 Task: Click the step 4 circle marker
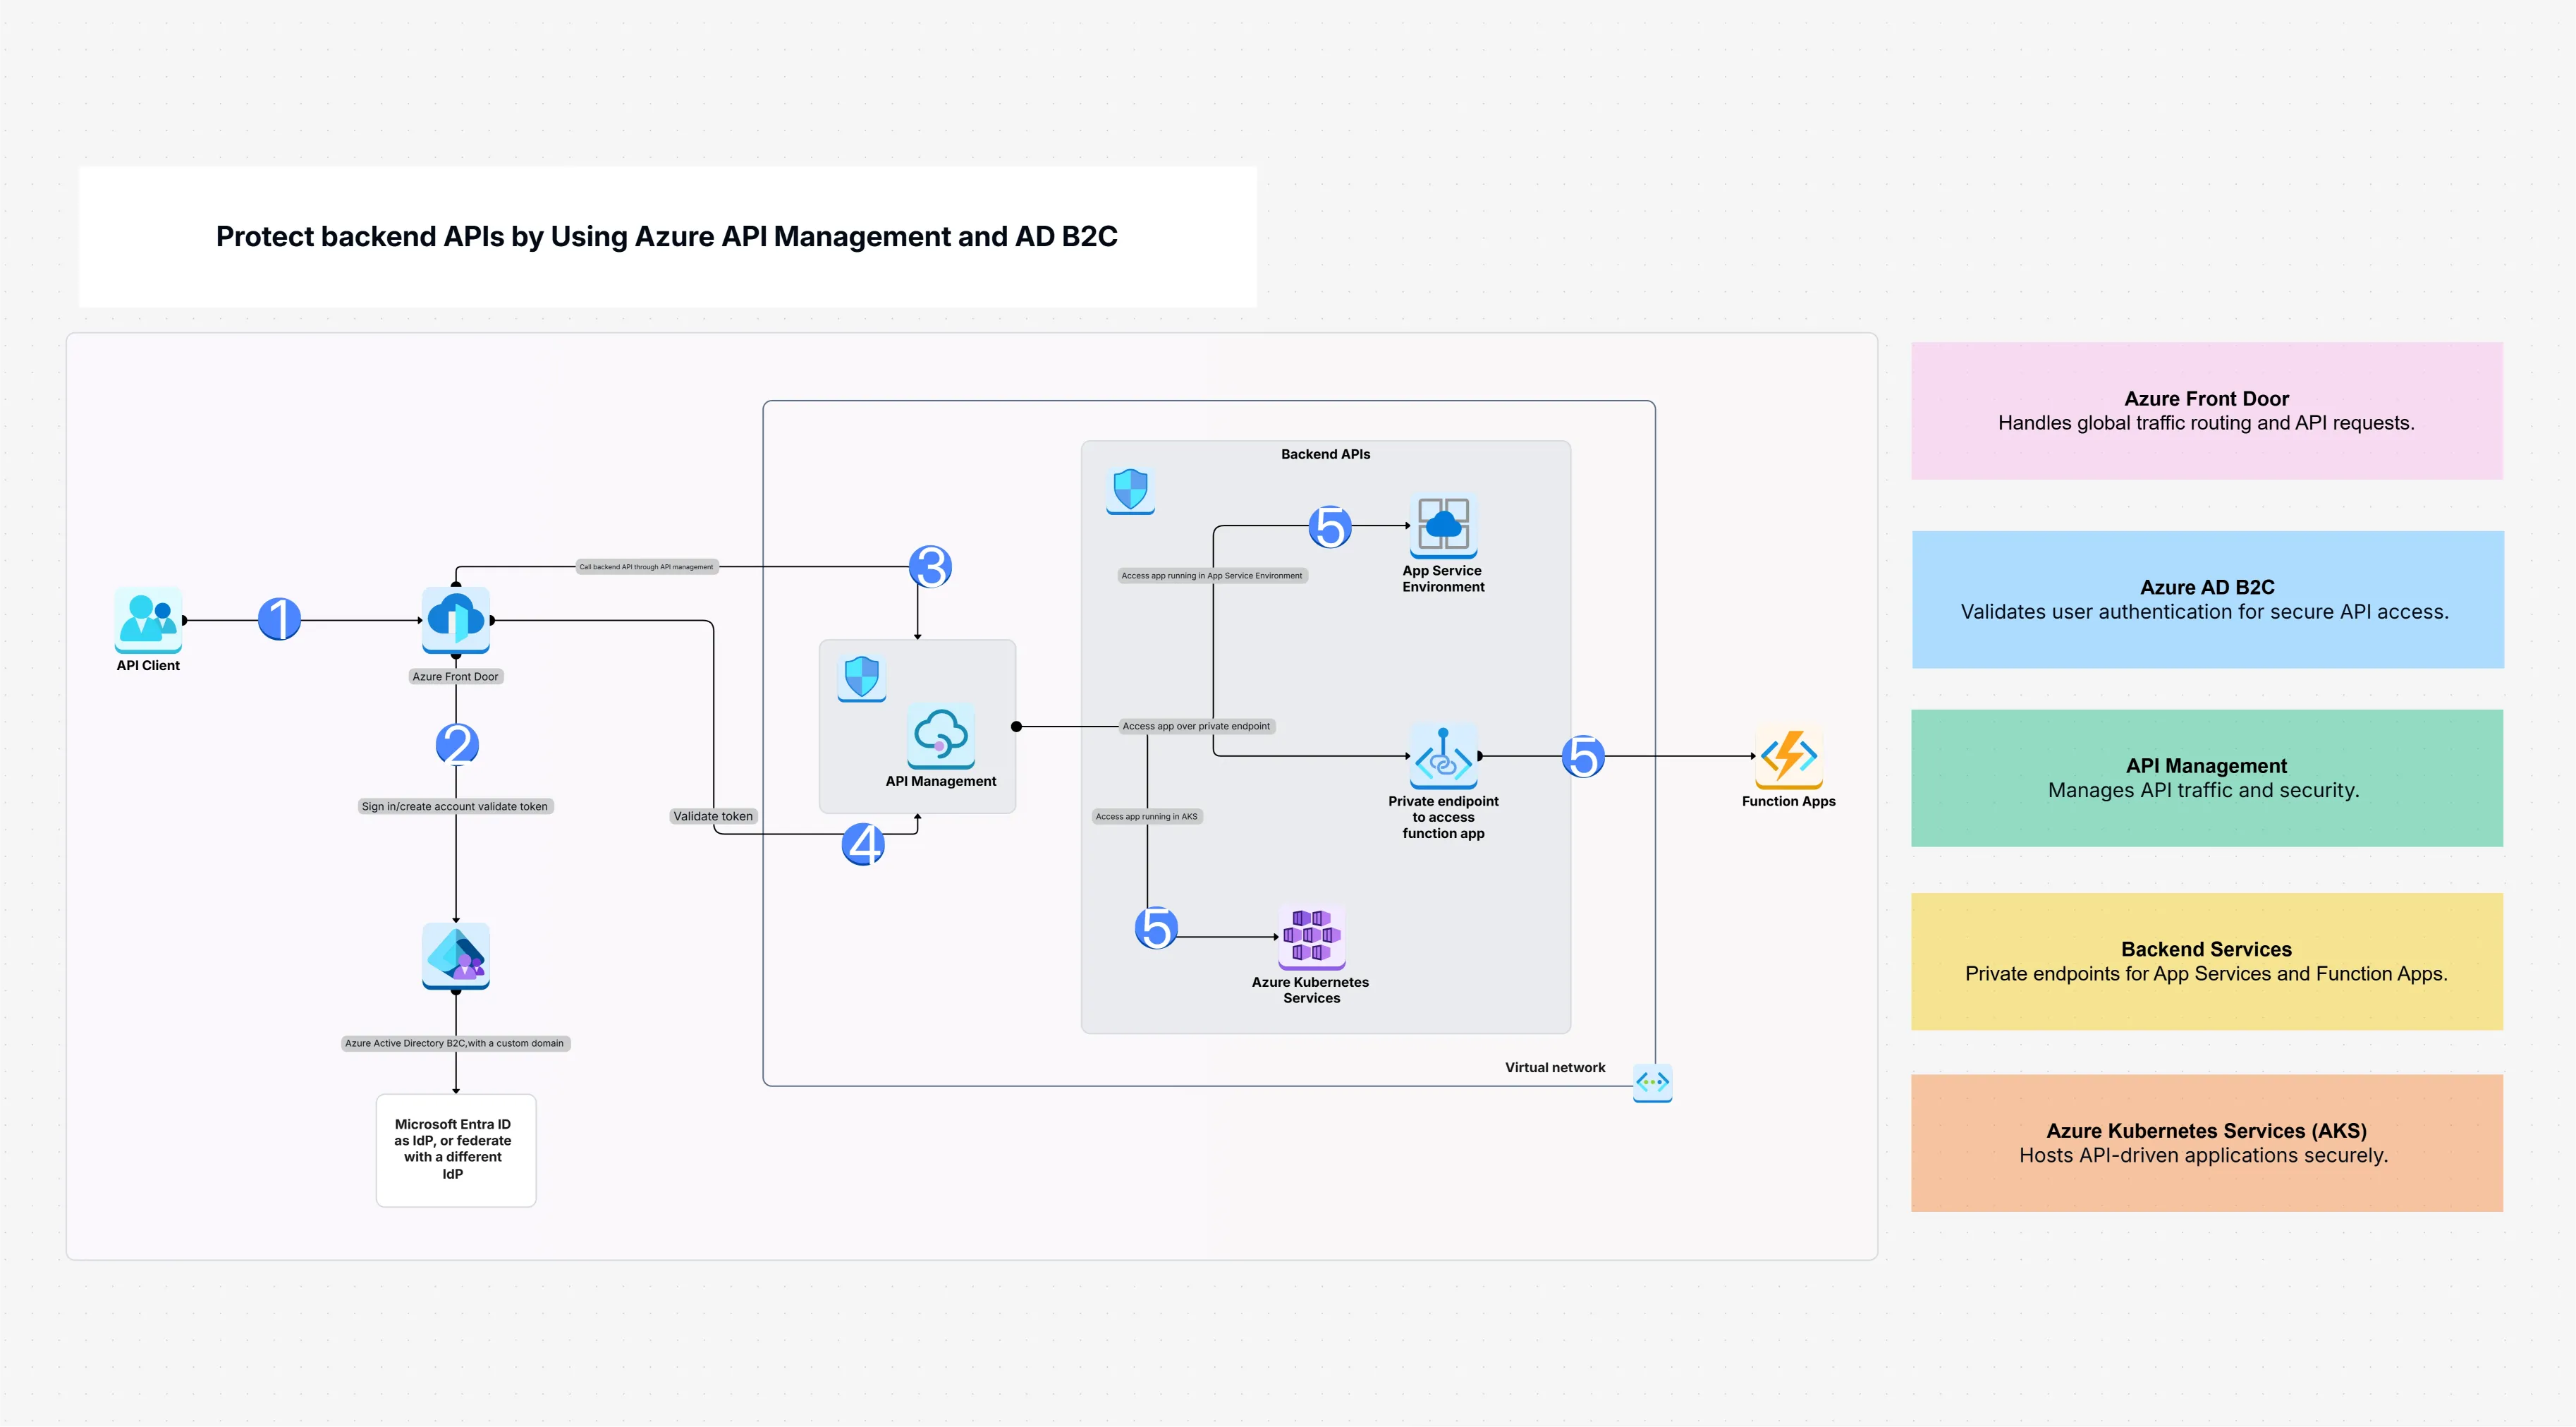pyautogui.click(x=863, y=844)
